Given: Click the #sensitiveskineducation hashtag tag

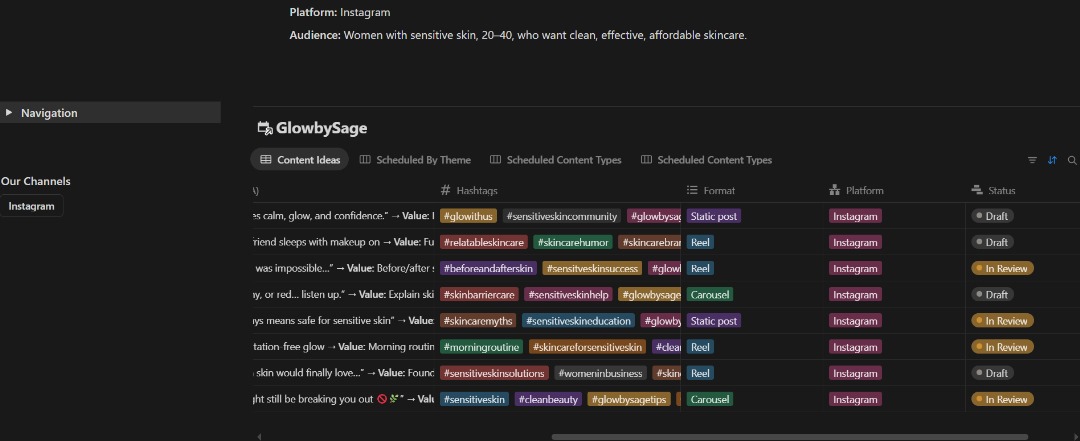Looking at the screenshot, I should [578, 321].
